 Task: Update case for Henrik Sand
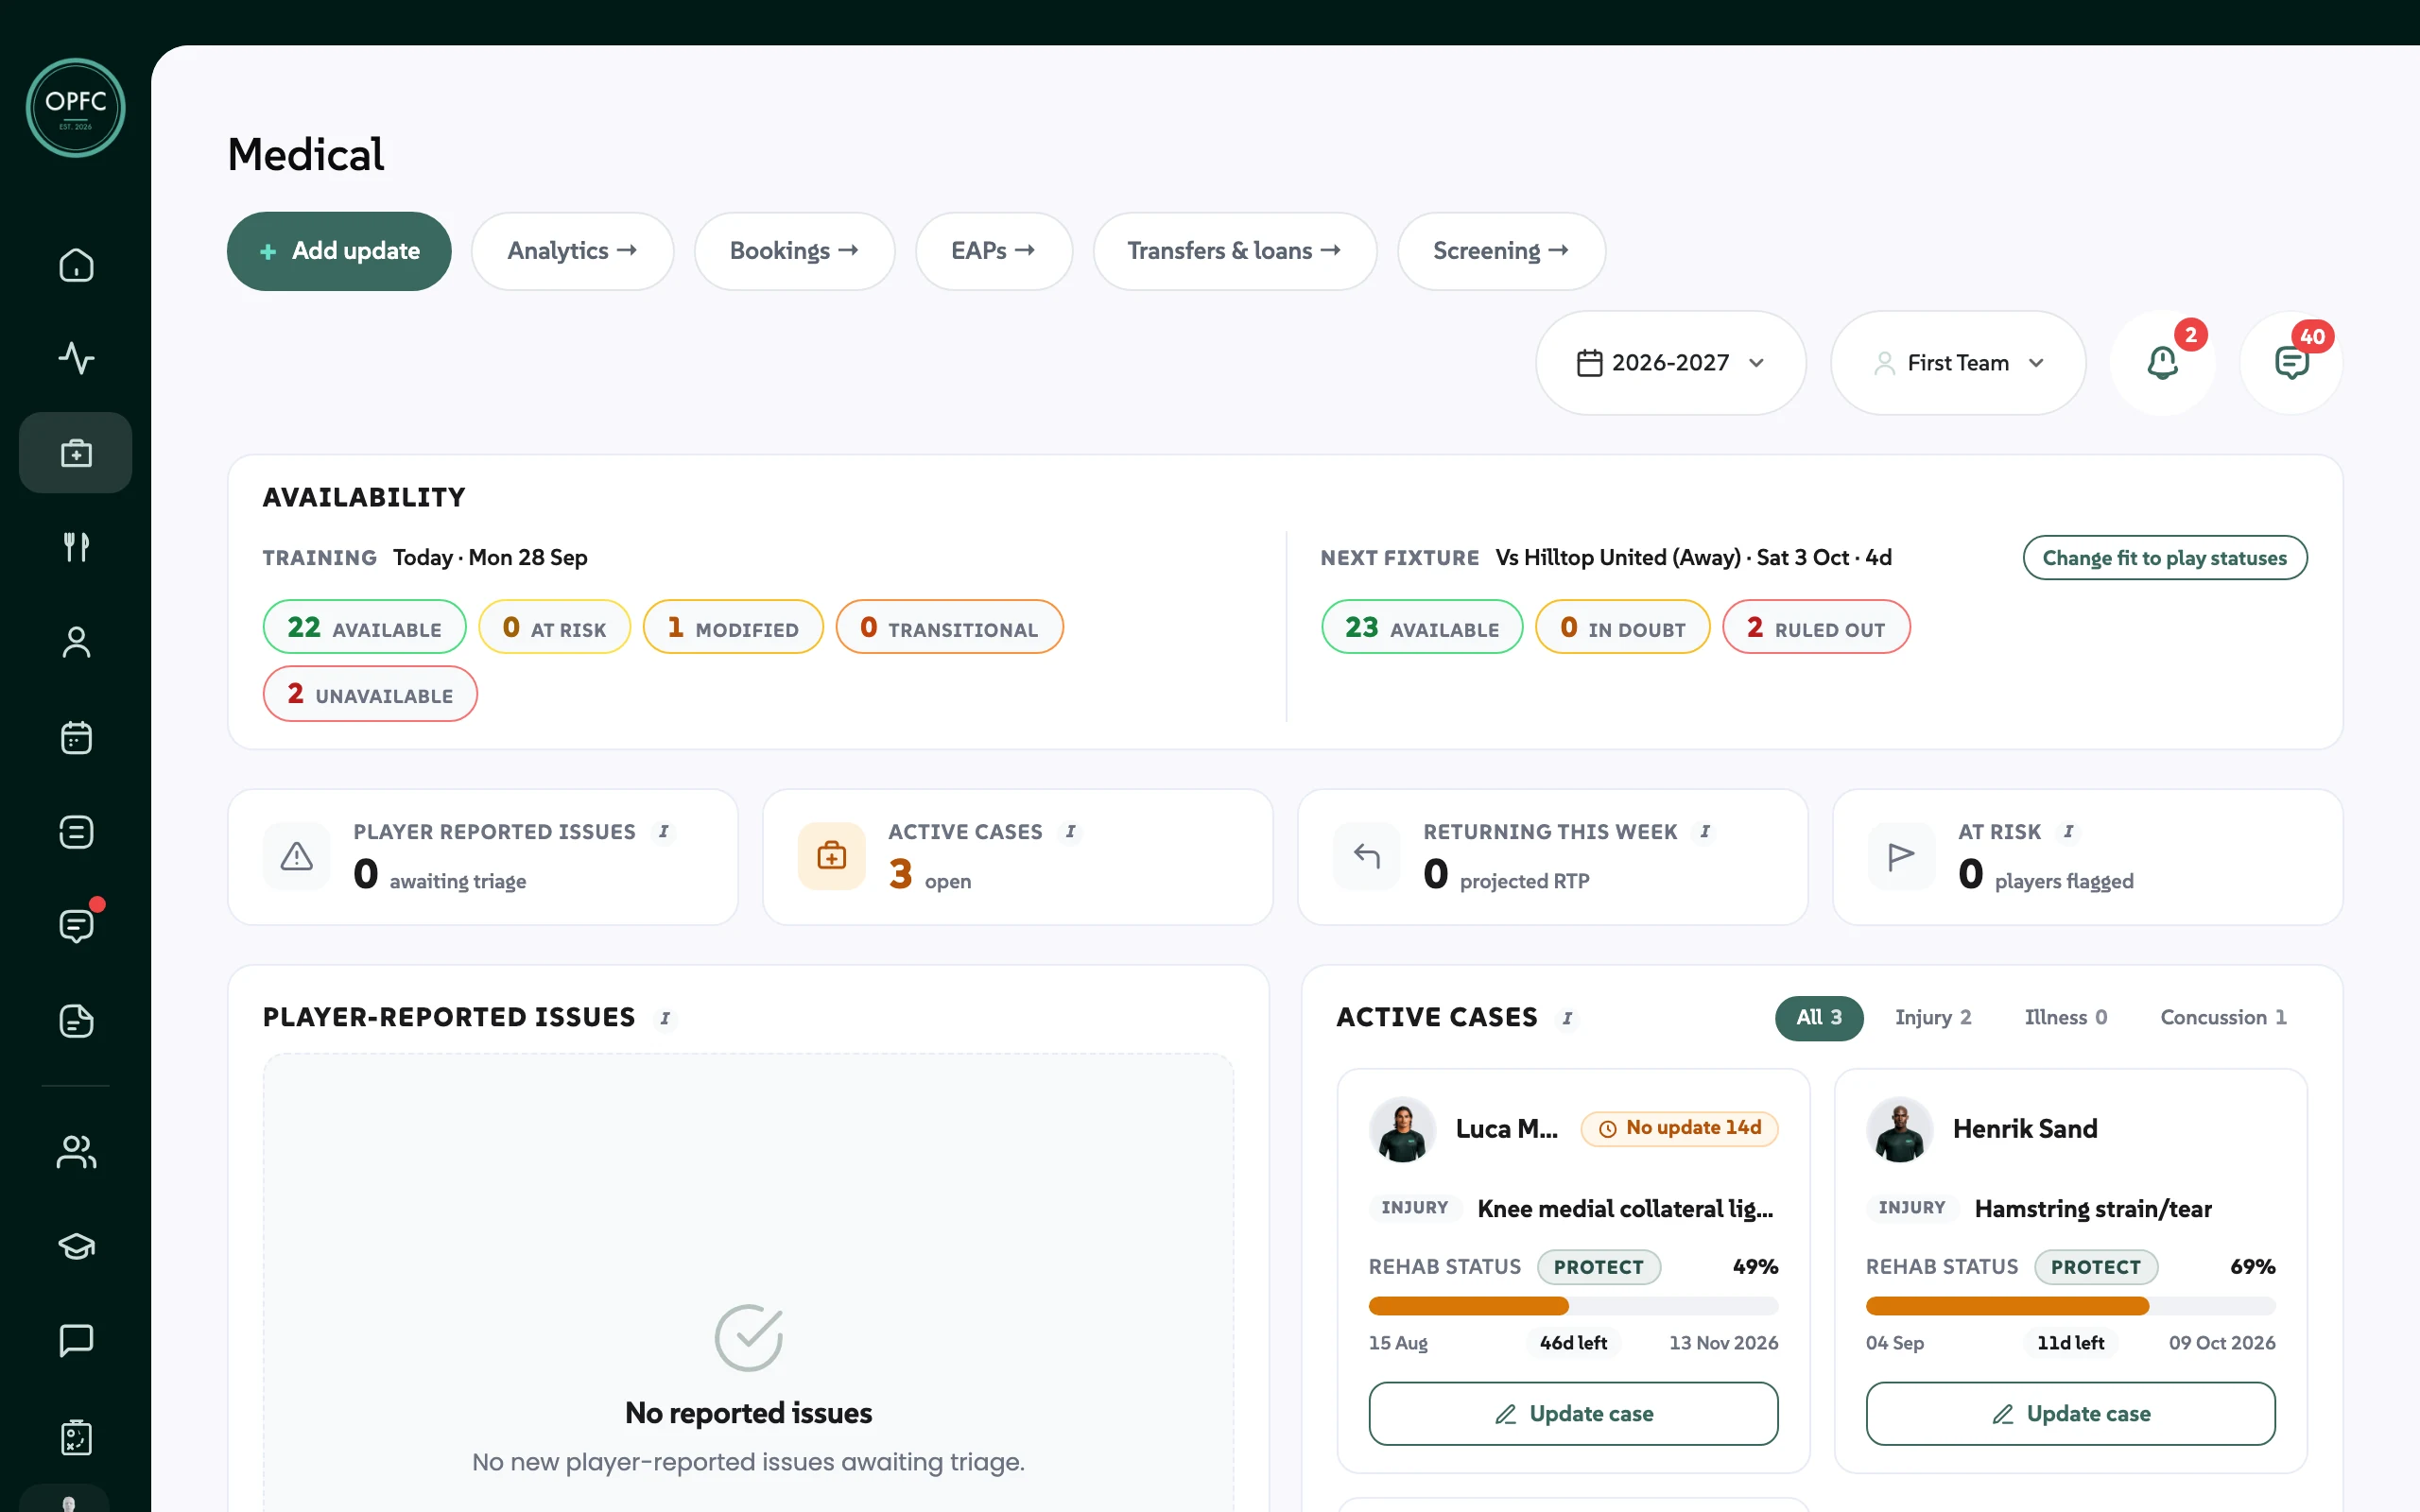point(2070,1413)
